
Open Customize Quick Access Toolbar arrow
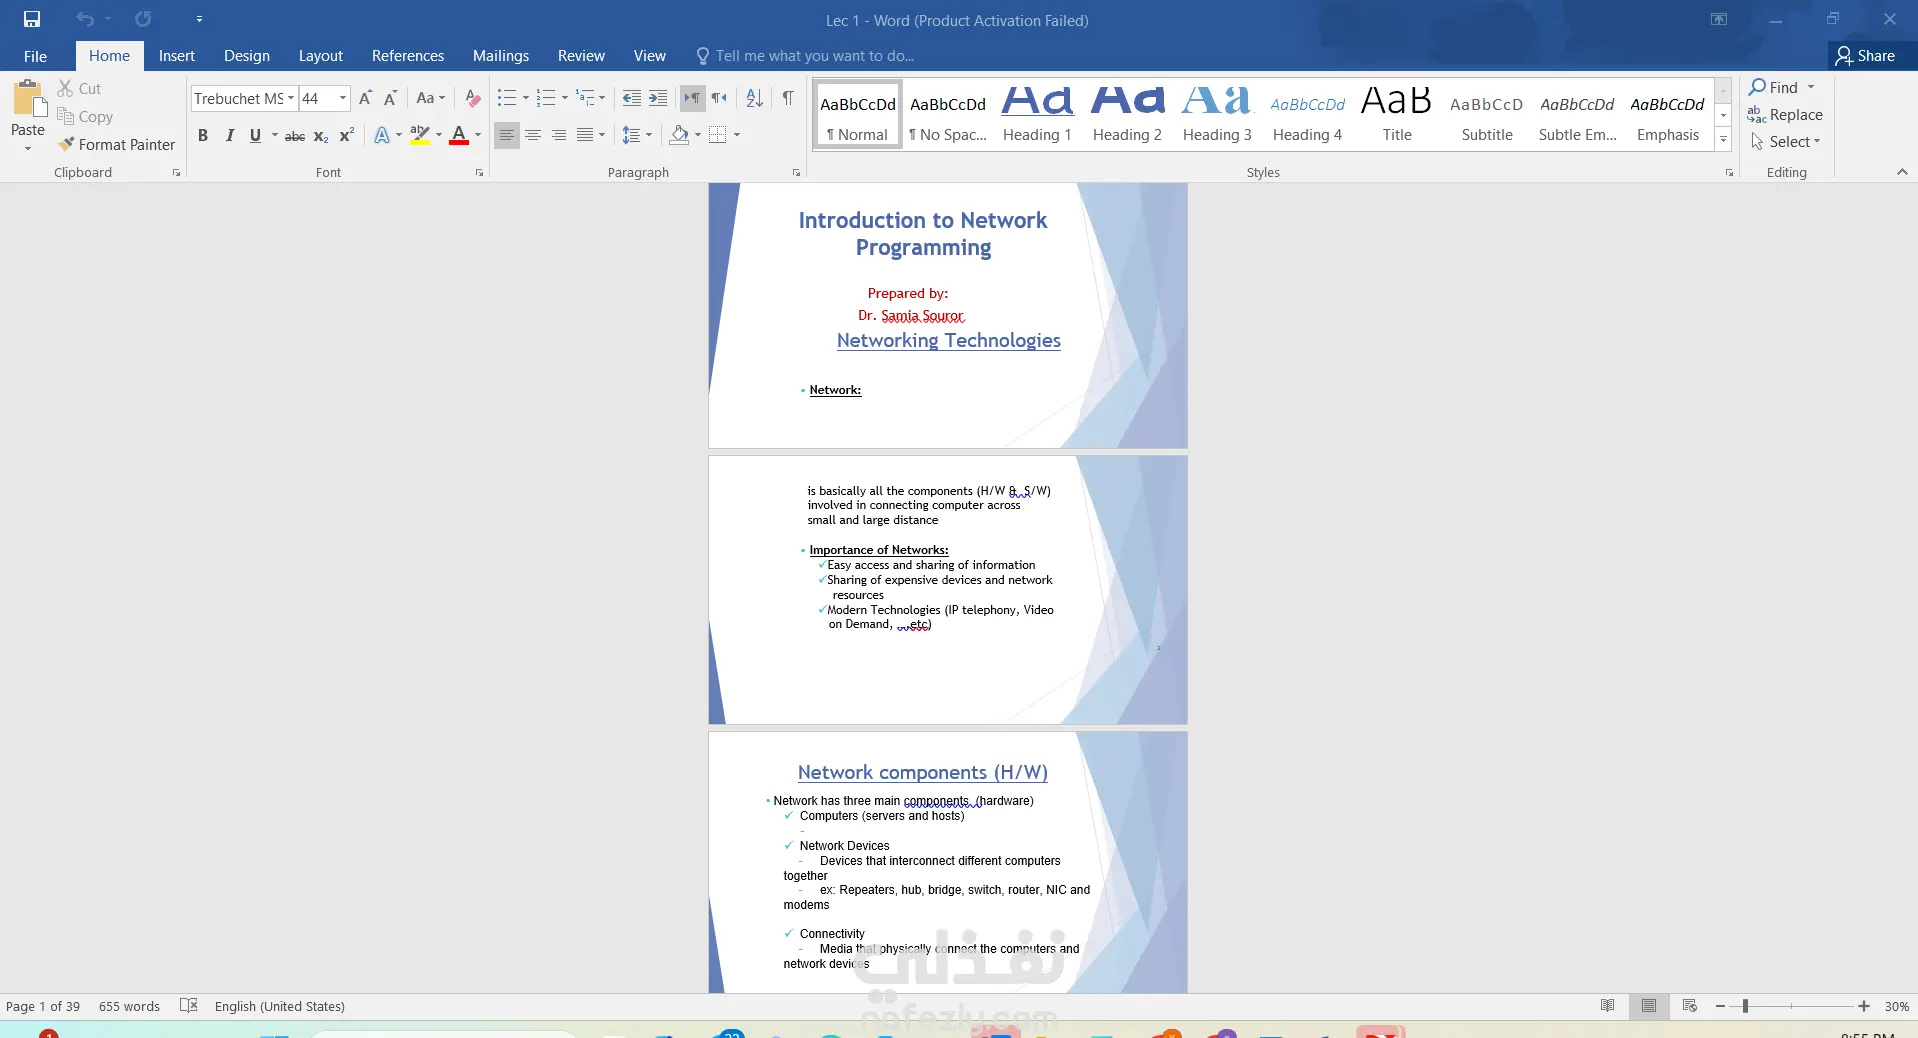point(199,19)
